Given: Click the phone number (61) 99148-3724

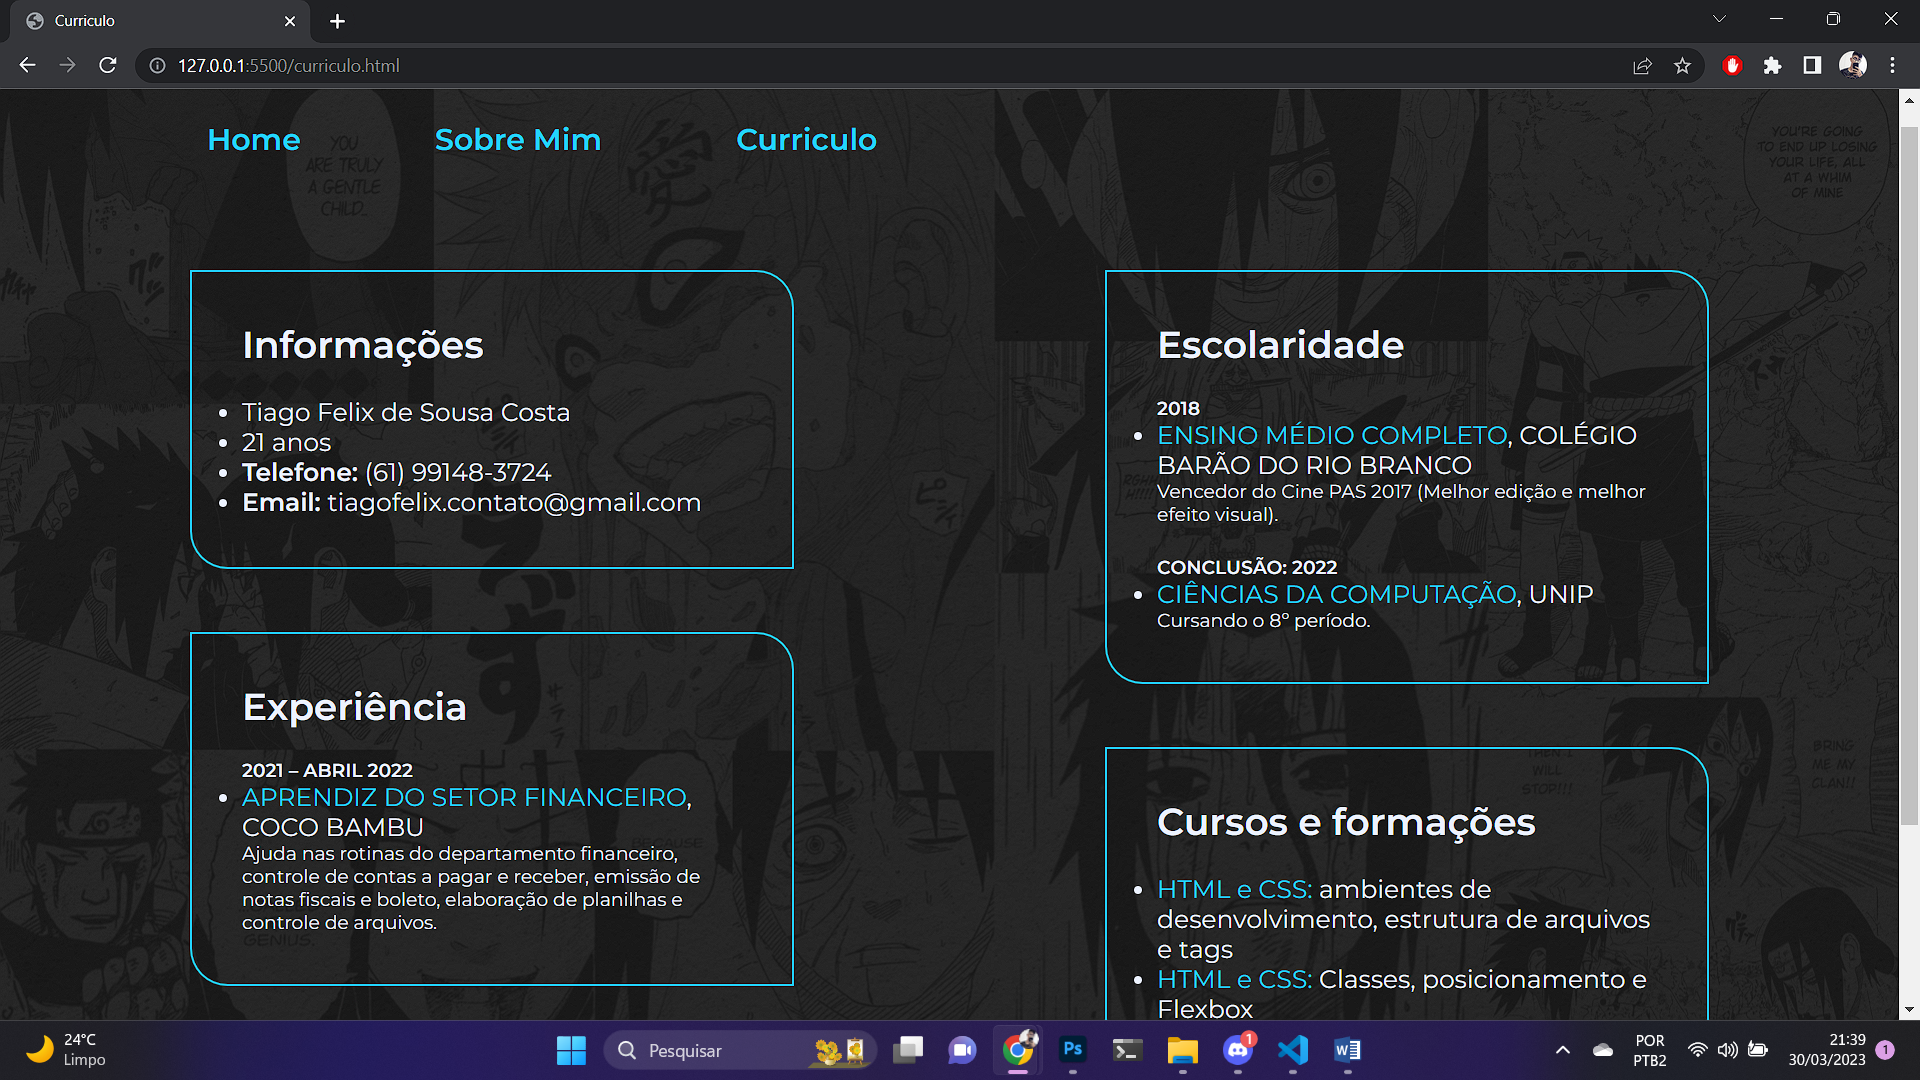Looking at the screenshot, I should [x=458, y=472].
